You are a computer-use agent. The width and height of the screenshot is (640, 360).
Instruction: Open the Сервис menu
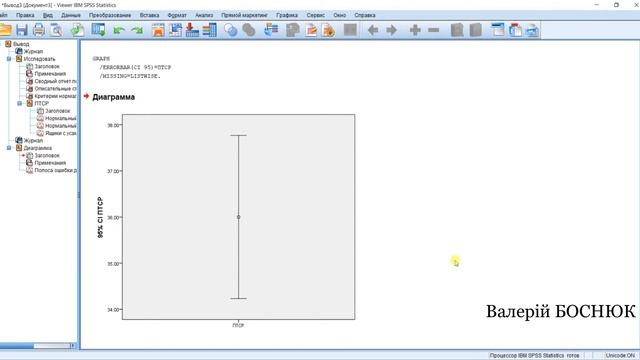point(316,15)
